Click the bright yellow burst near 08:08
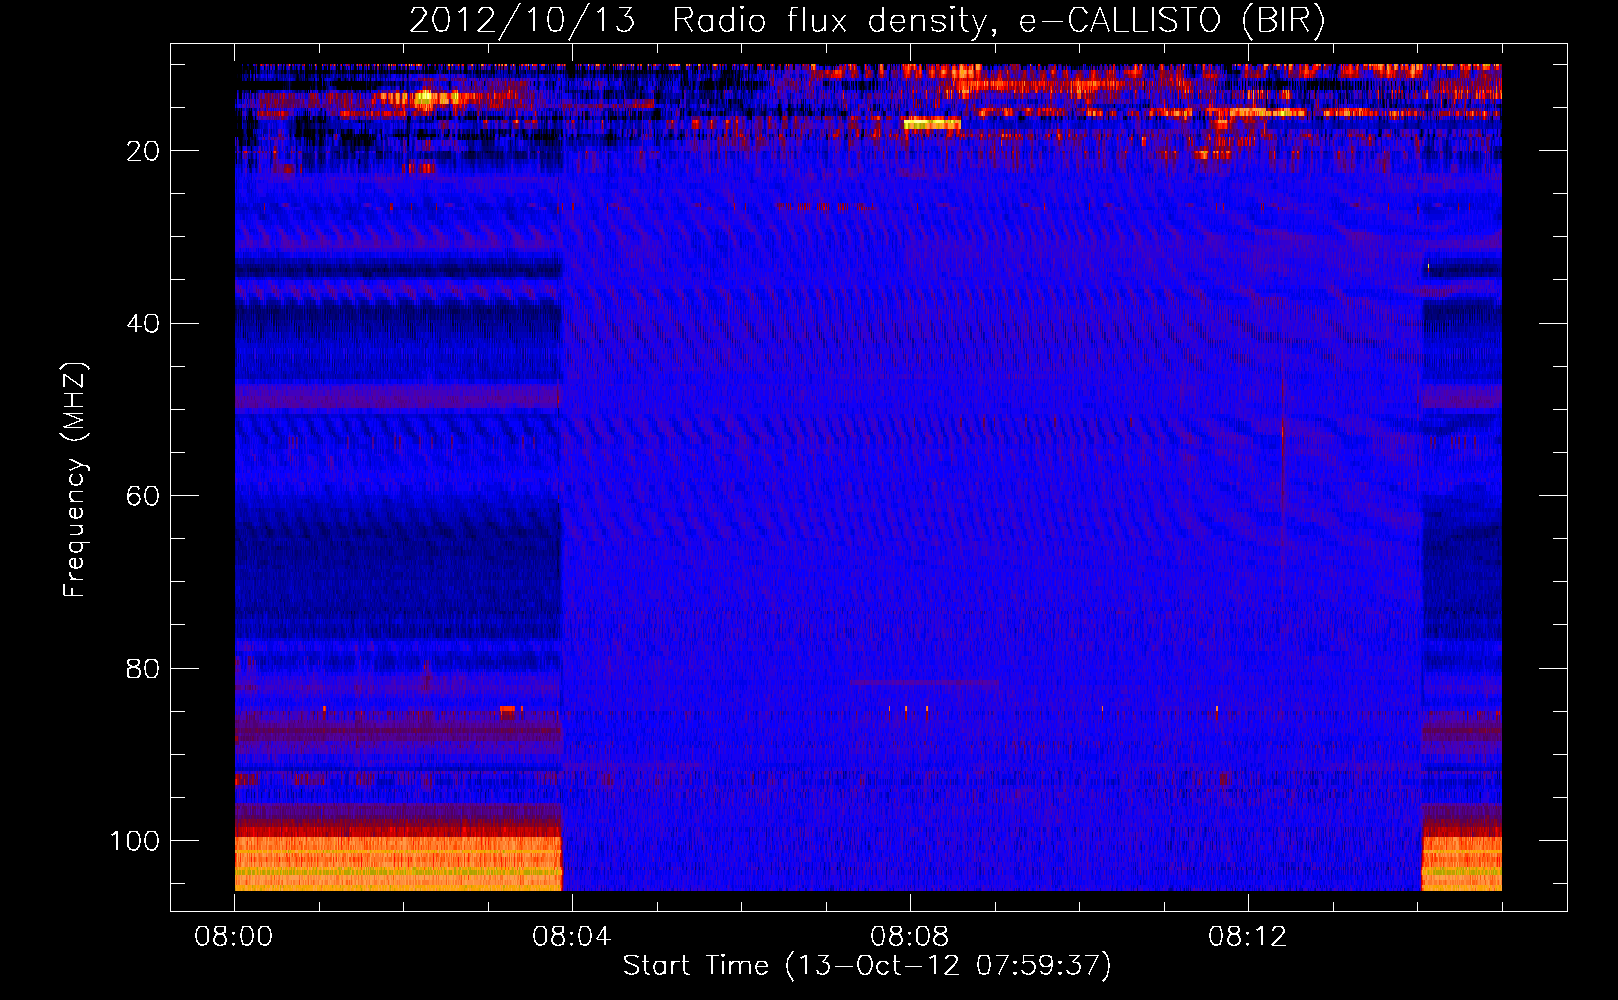Screen dimensions: 1618x1000 point(932,124)
